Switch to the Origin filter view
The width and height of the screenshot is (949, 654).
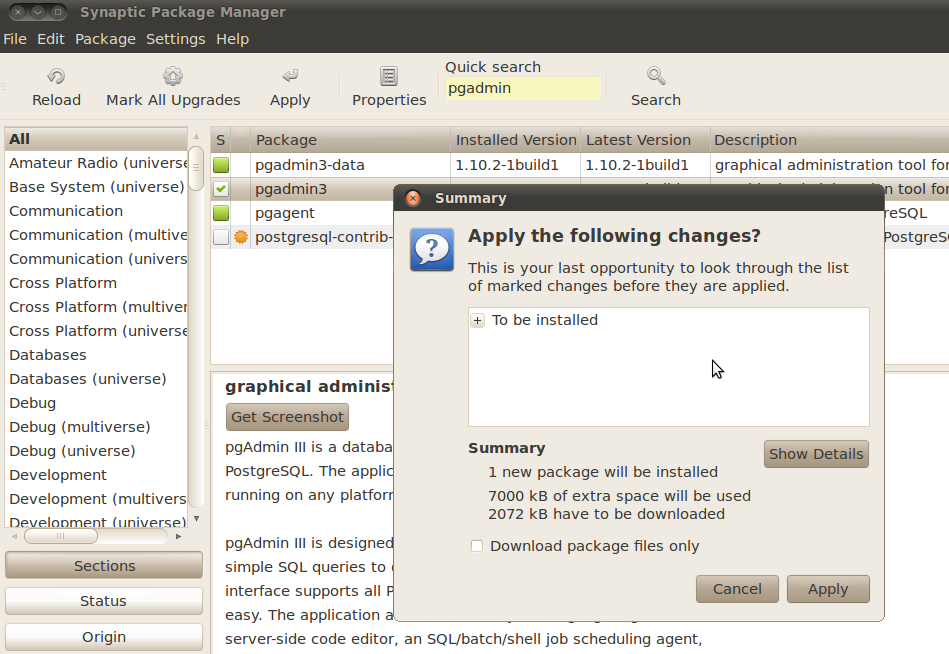point(104,637)
